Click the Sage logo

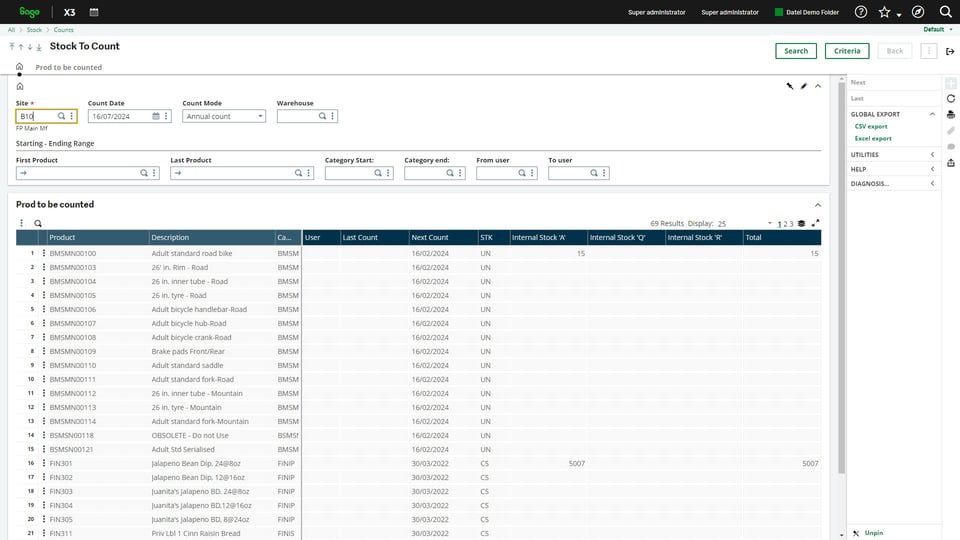click(x=29, y=12)
